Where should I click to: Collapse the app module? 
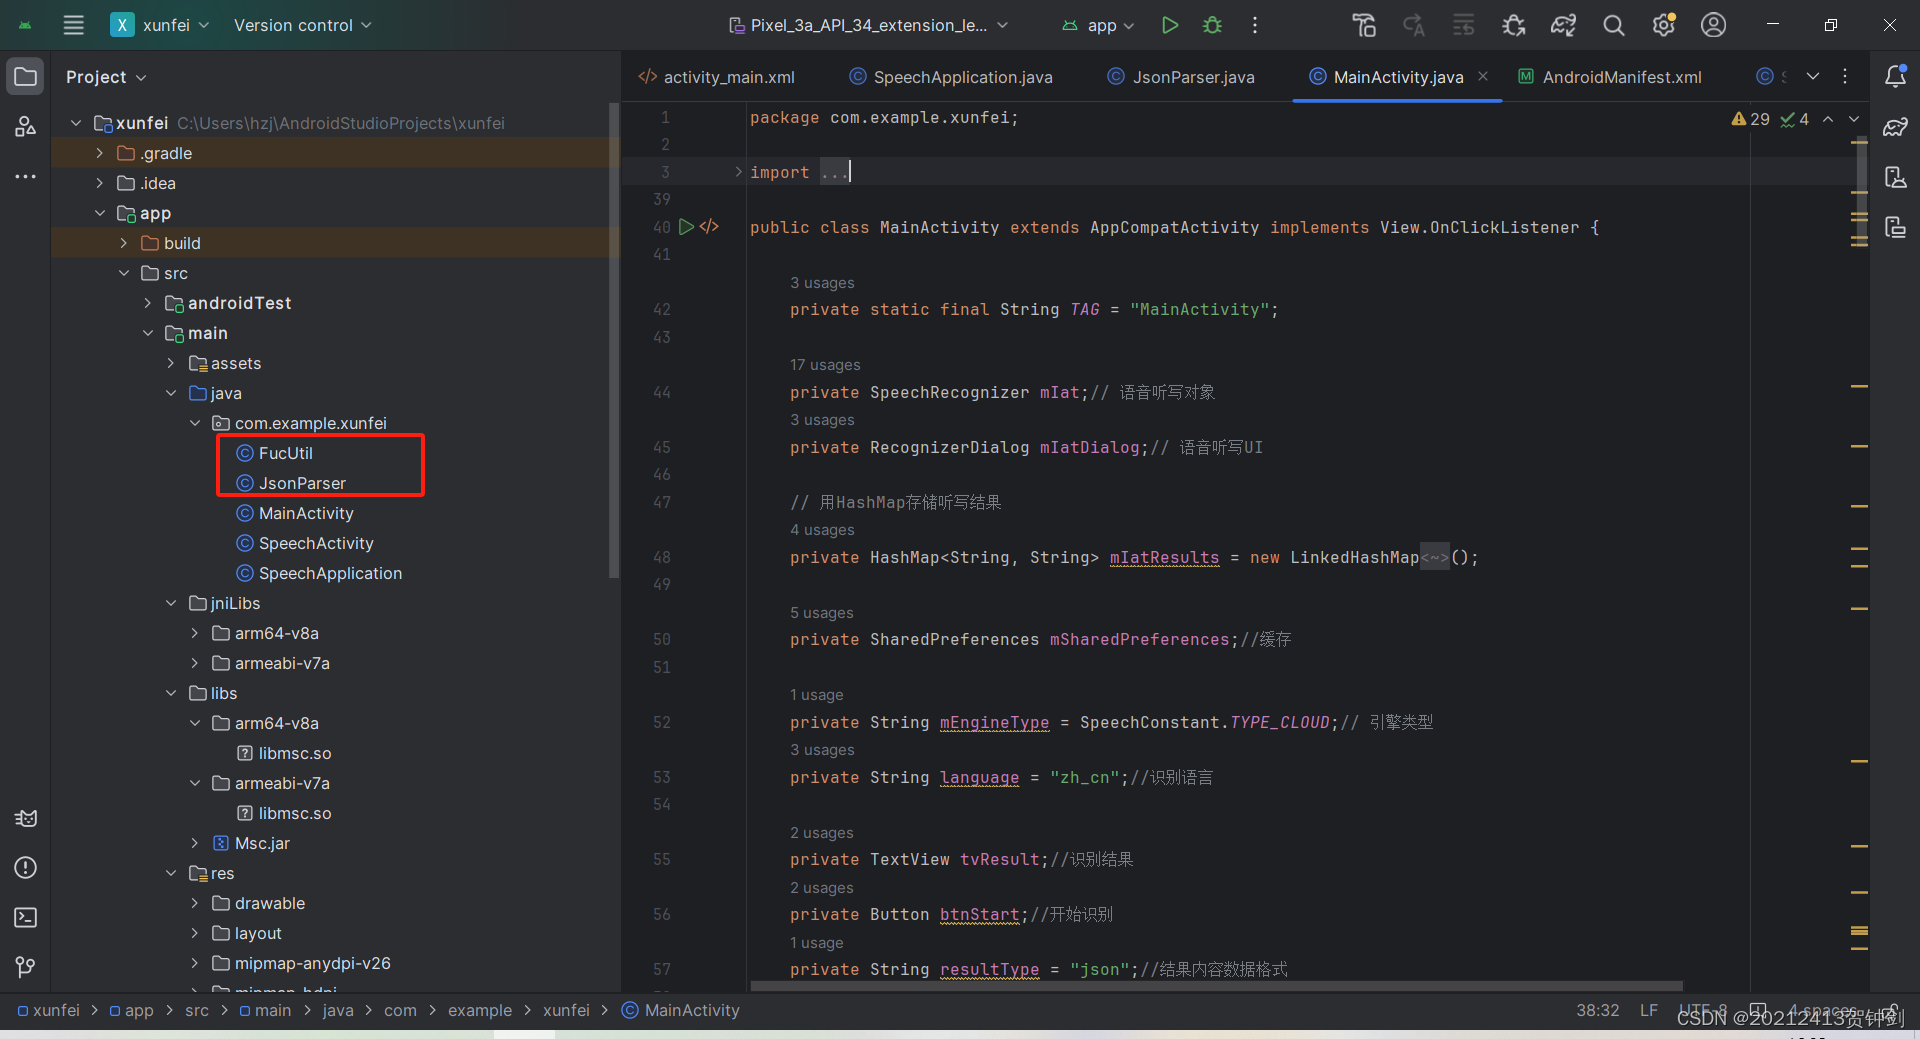coord(99,213)
